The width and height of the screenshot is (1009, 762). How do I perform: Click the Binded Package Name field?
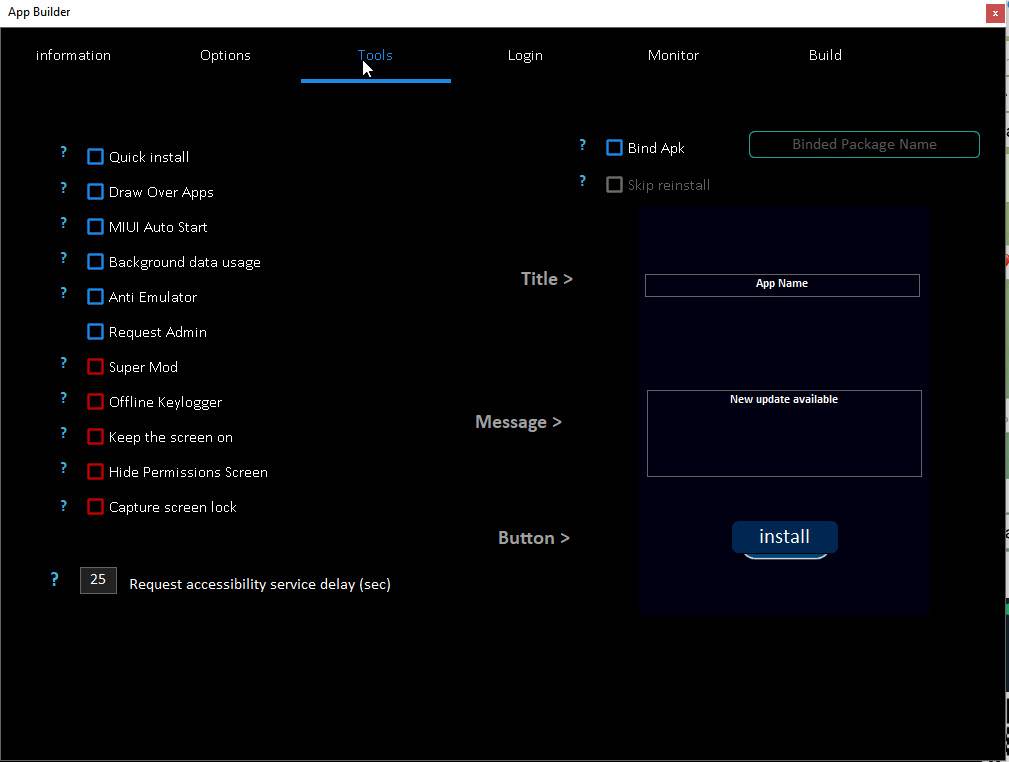tap(864, 144)
